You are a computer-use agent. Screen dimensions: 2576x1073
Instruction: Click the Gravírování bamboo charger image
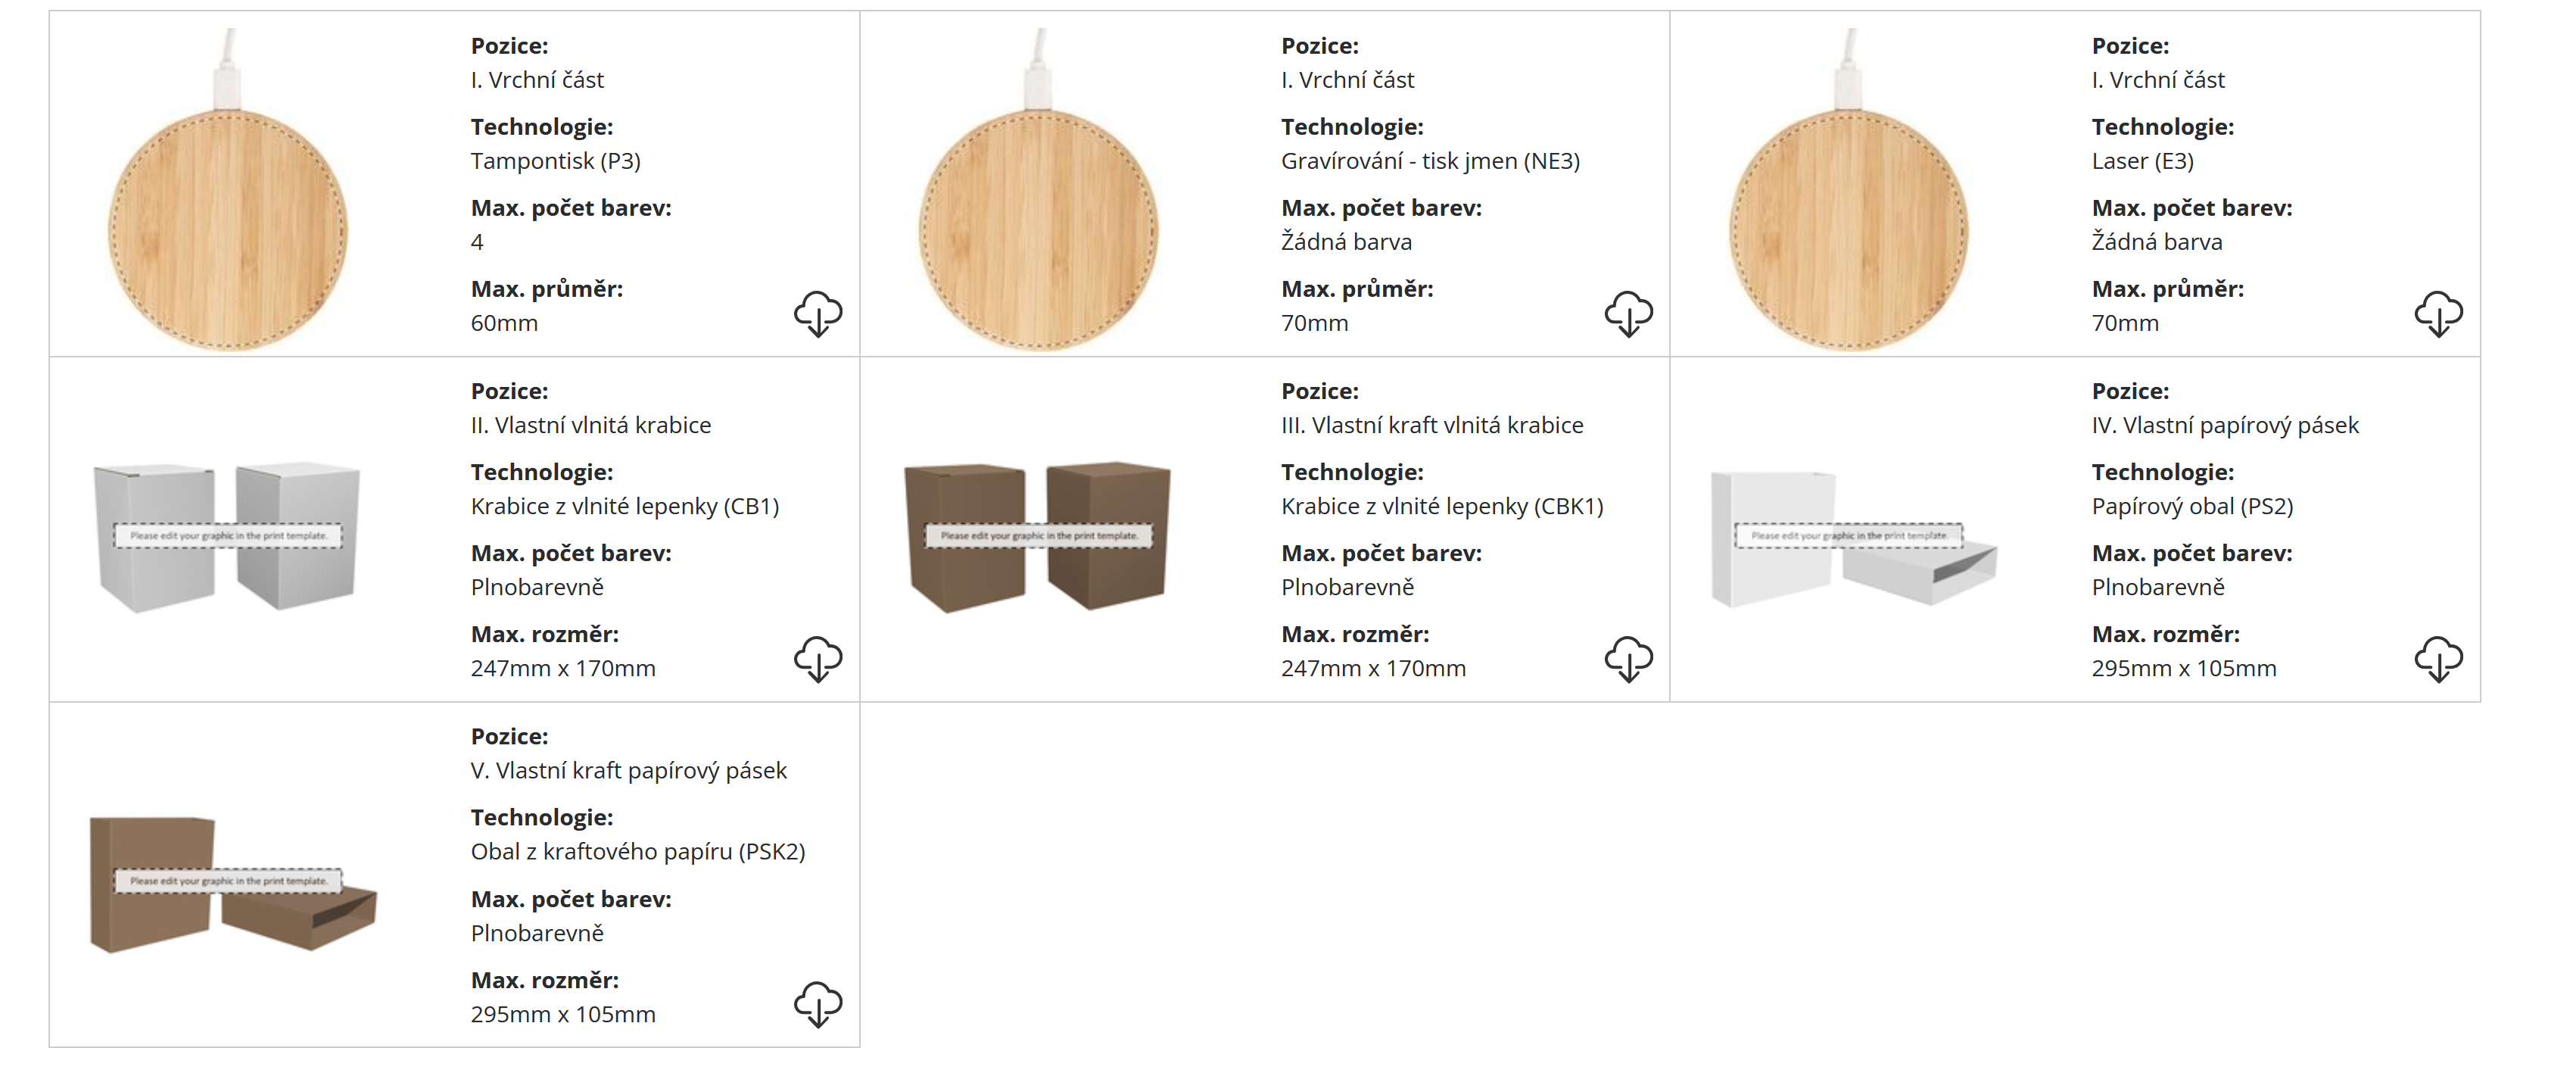pyautogui.click(x=1038, y=229)
